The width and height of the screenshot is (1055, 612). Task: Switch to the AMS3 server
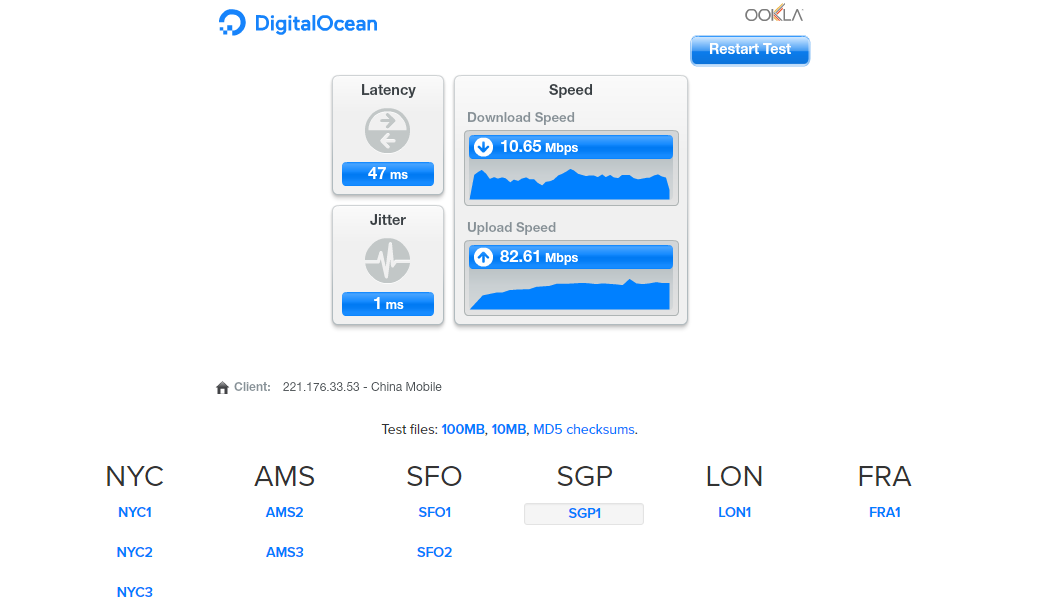coord(285,553)
